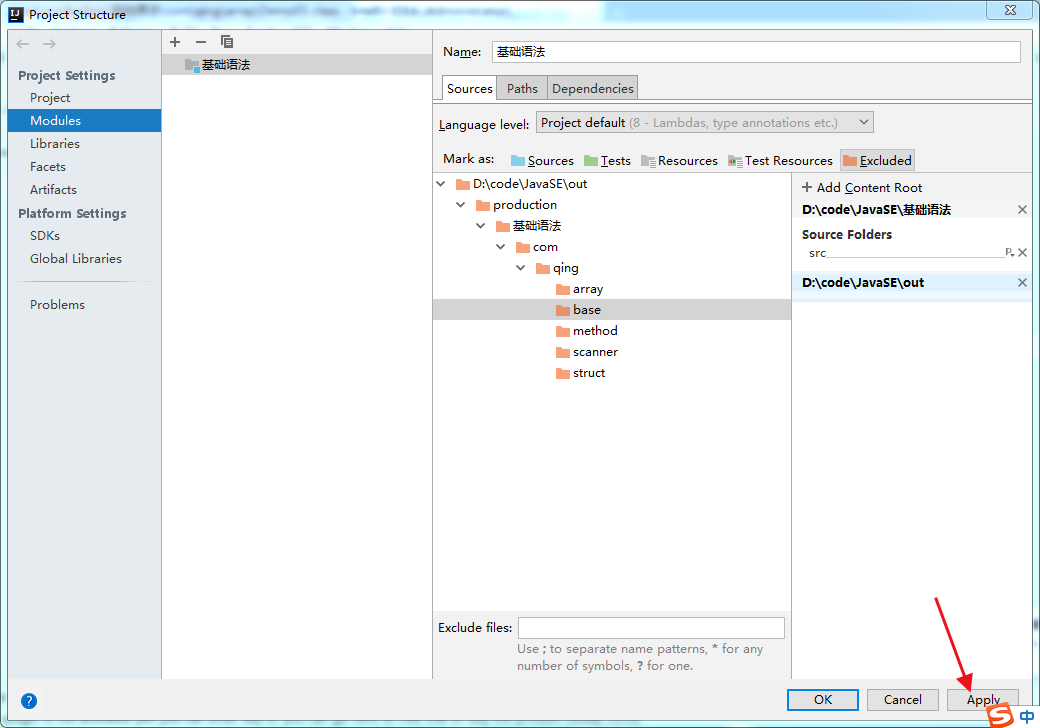The width and height of the screenshot is (1040, 728).
Task: Switch to the Paths tab
Action: [522, 88]
